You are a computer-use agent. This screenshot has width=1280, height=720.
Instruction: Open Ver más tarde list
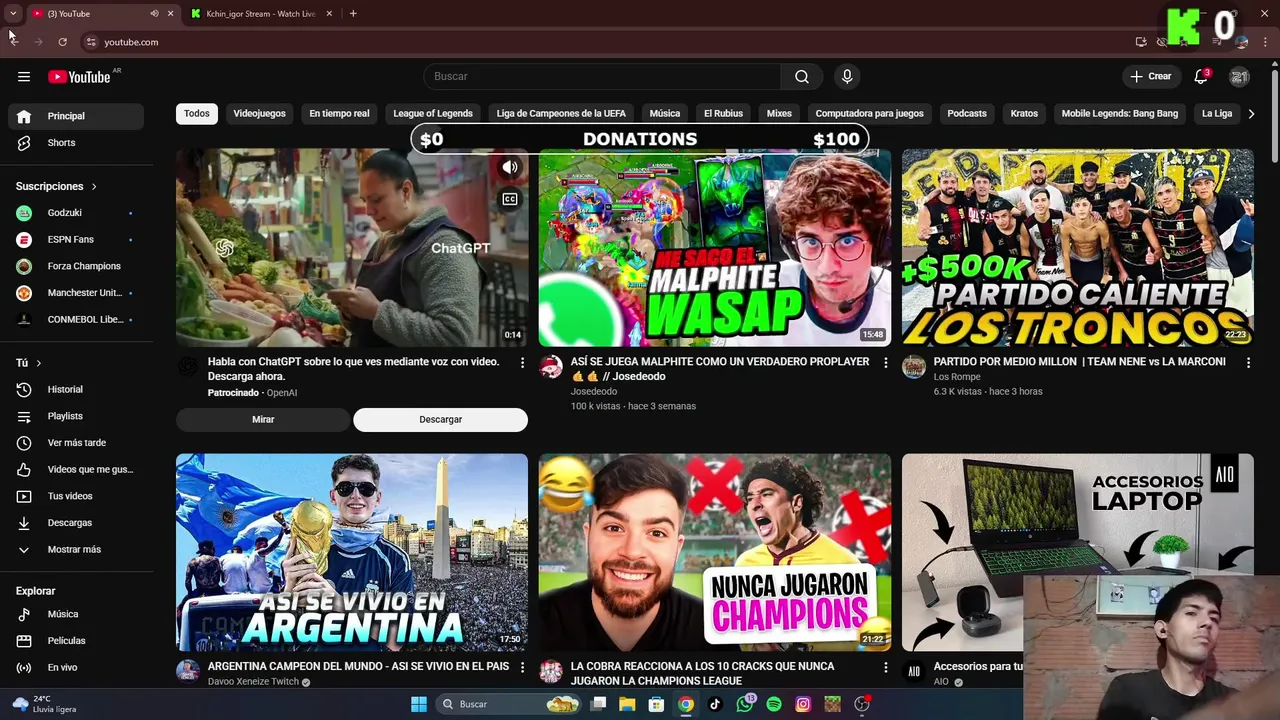point(76,443)
